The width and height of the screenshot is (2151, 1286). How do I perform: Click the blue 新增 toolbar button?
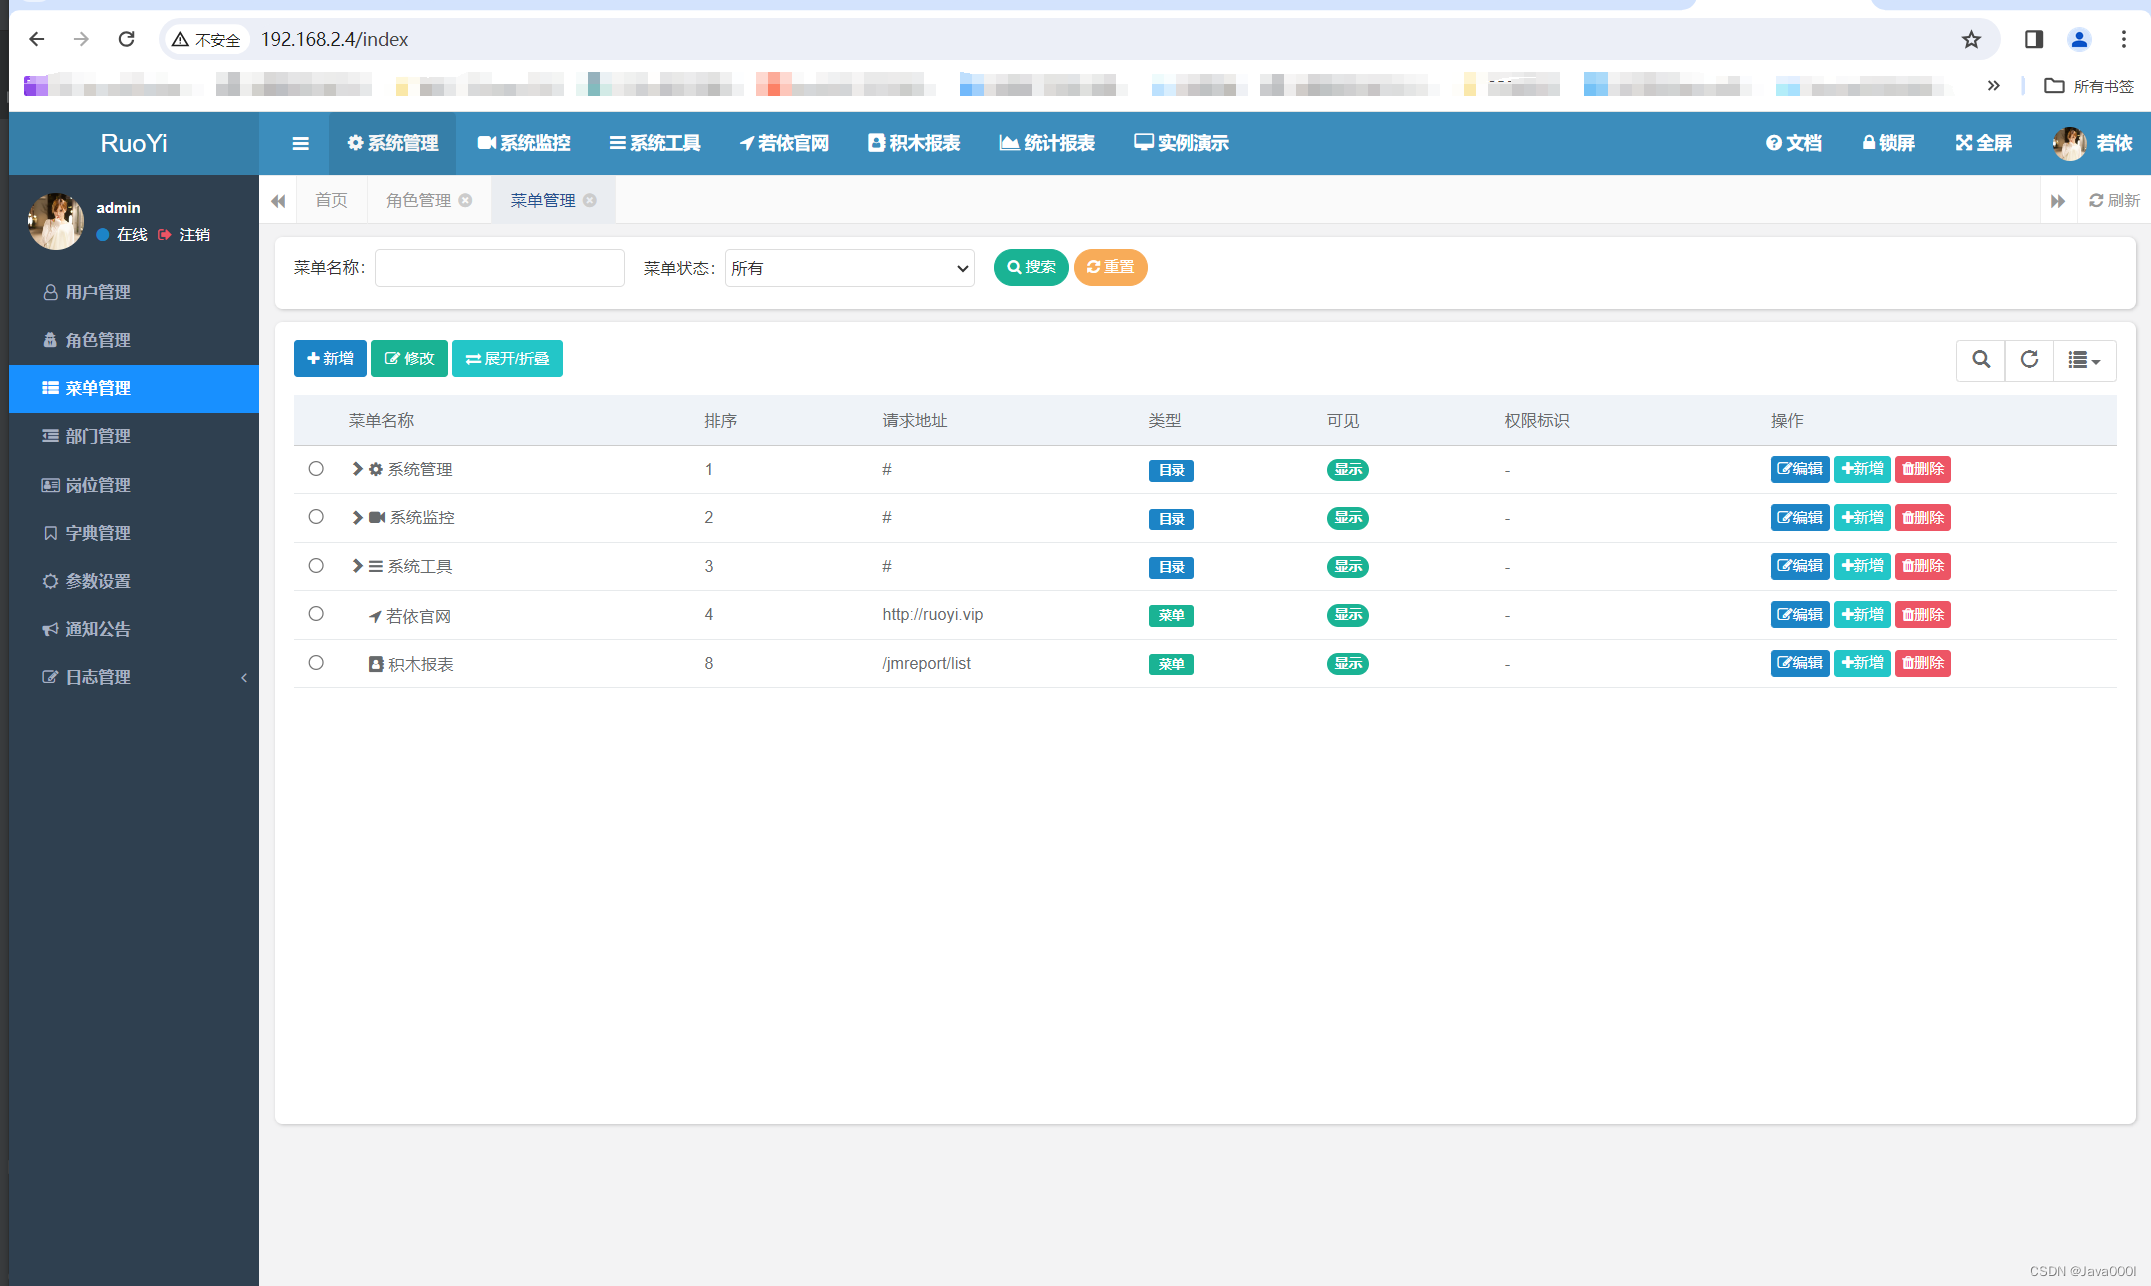click(x=330, y=359)
